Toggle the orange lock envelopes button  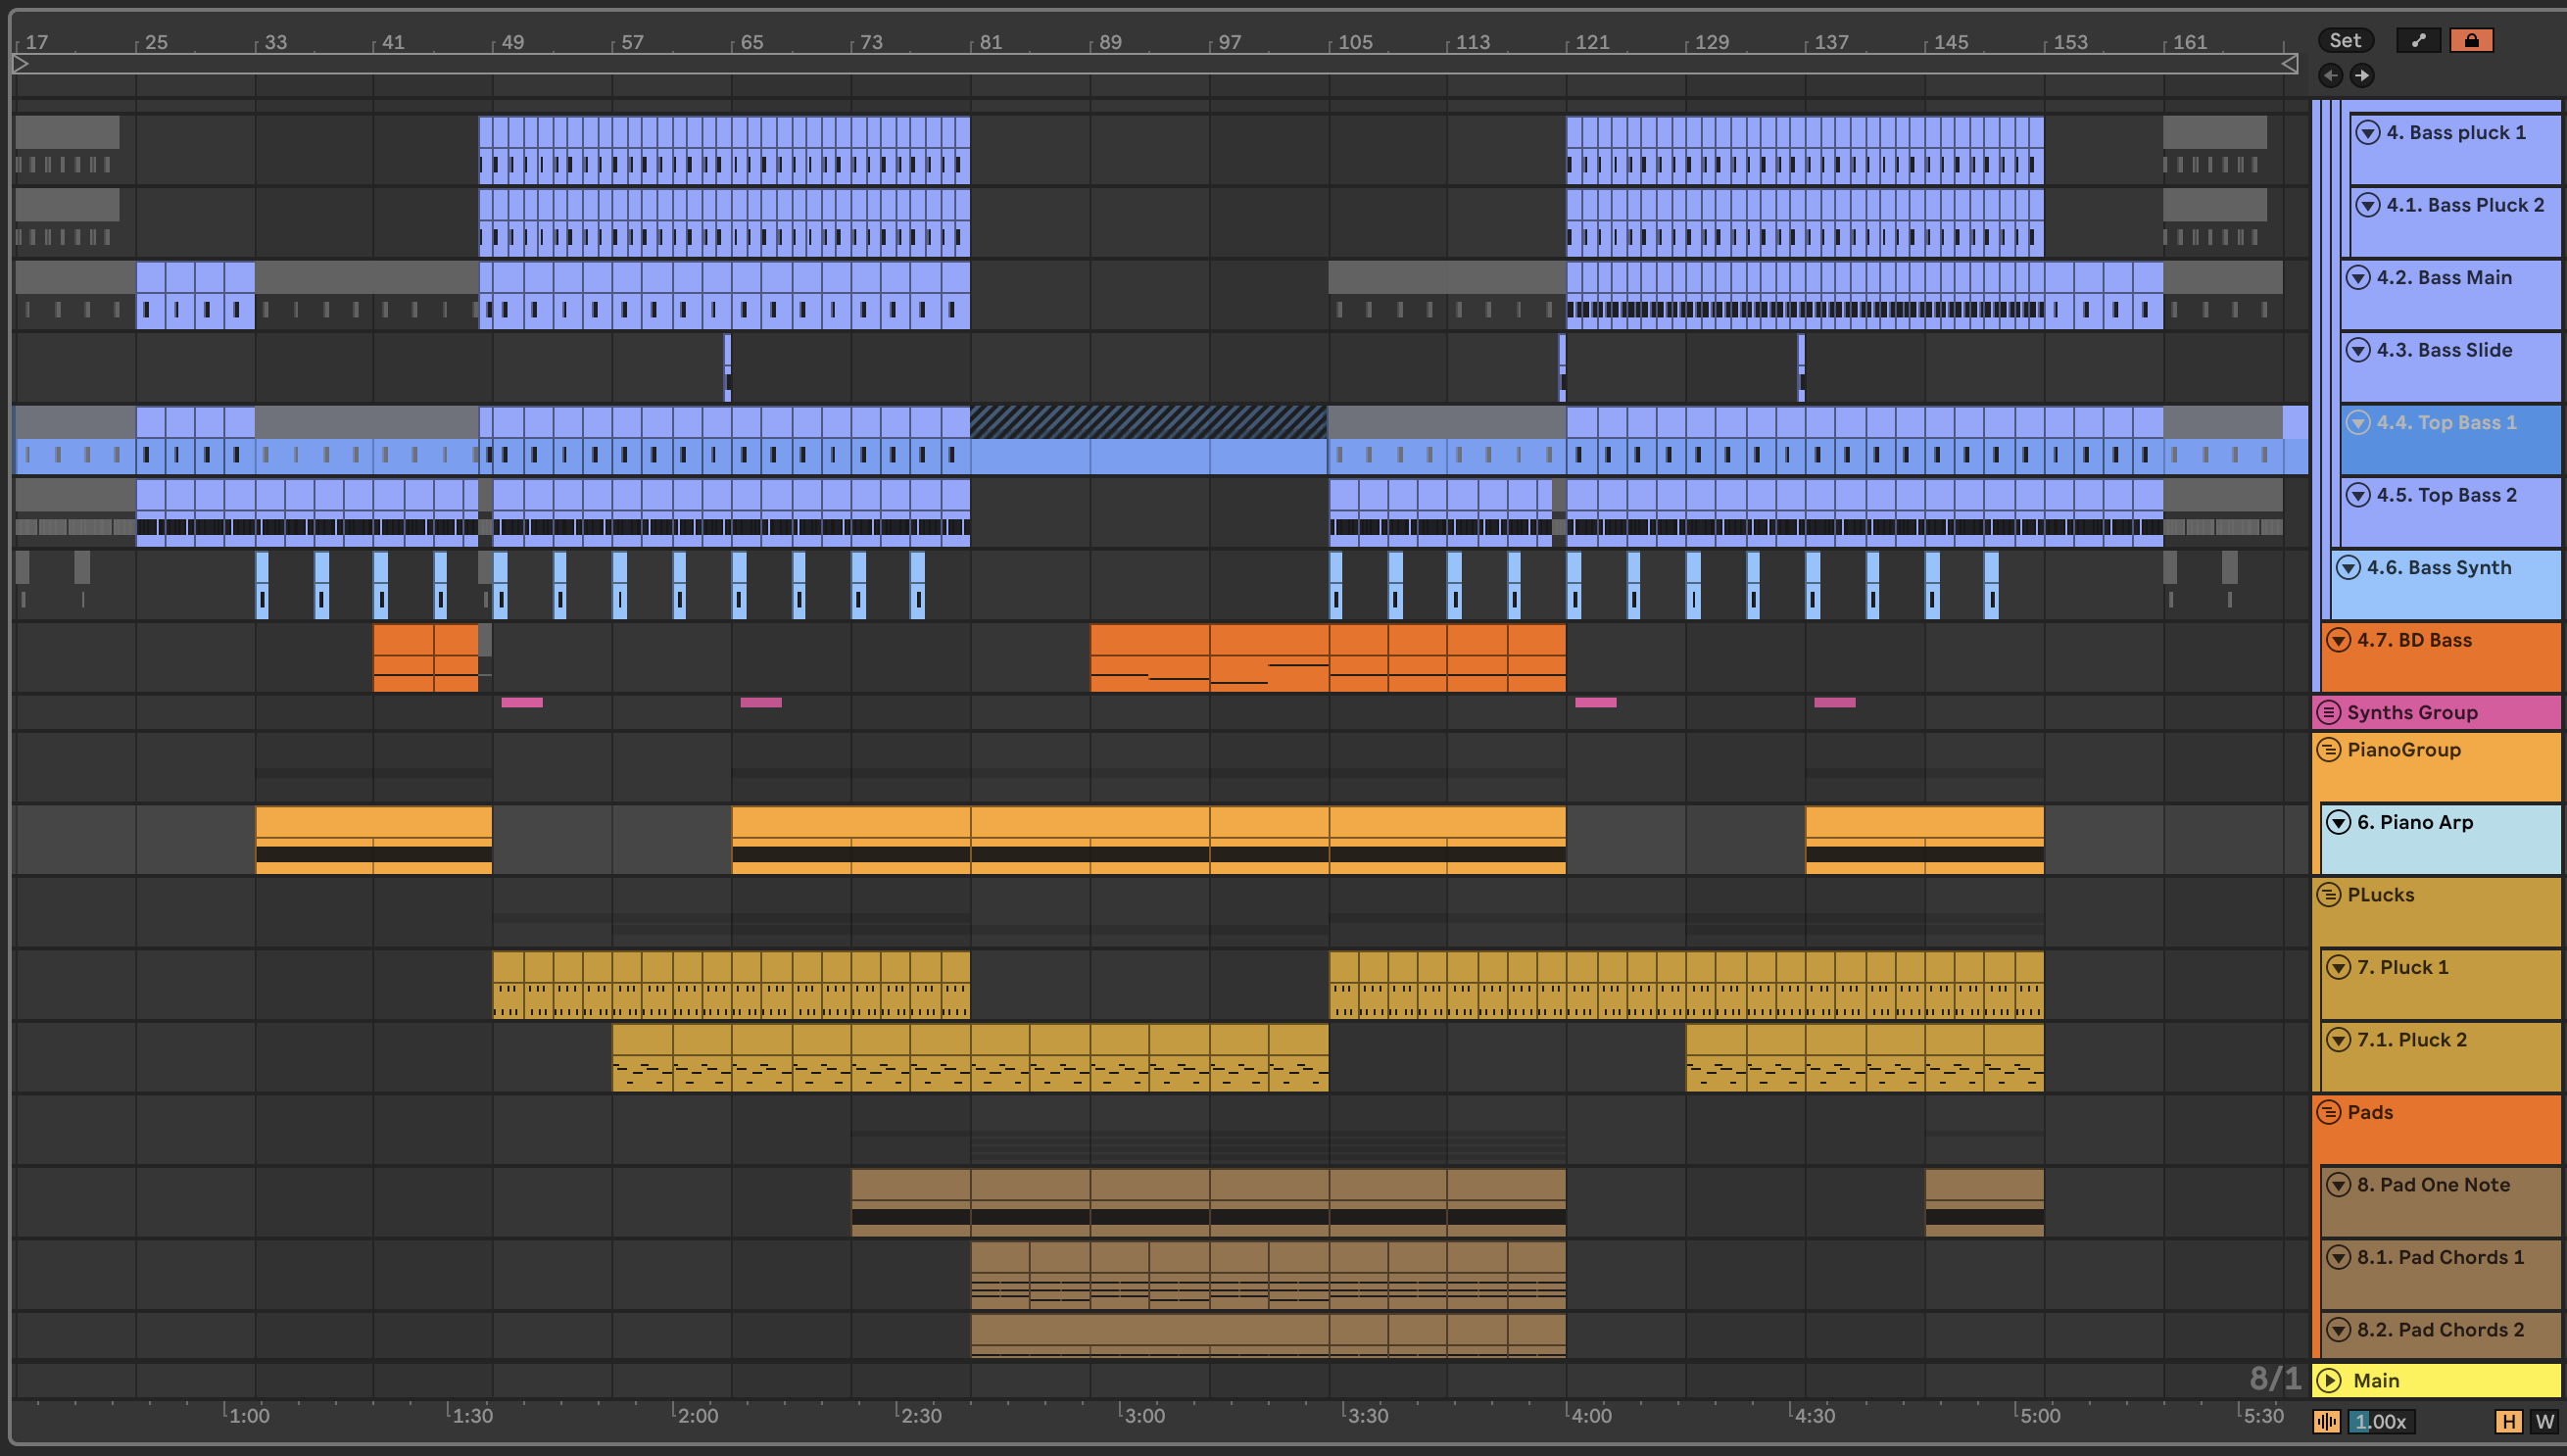[2471, 40]
